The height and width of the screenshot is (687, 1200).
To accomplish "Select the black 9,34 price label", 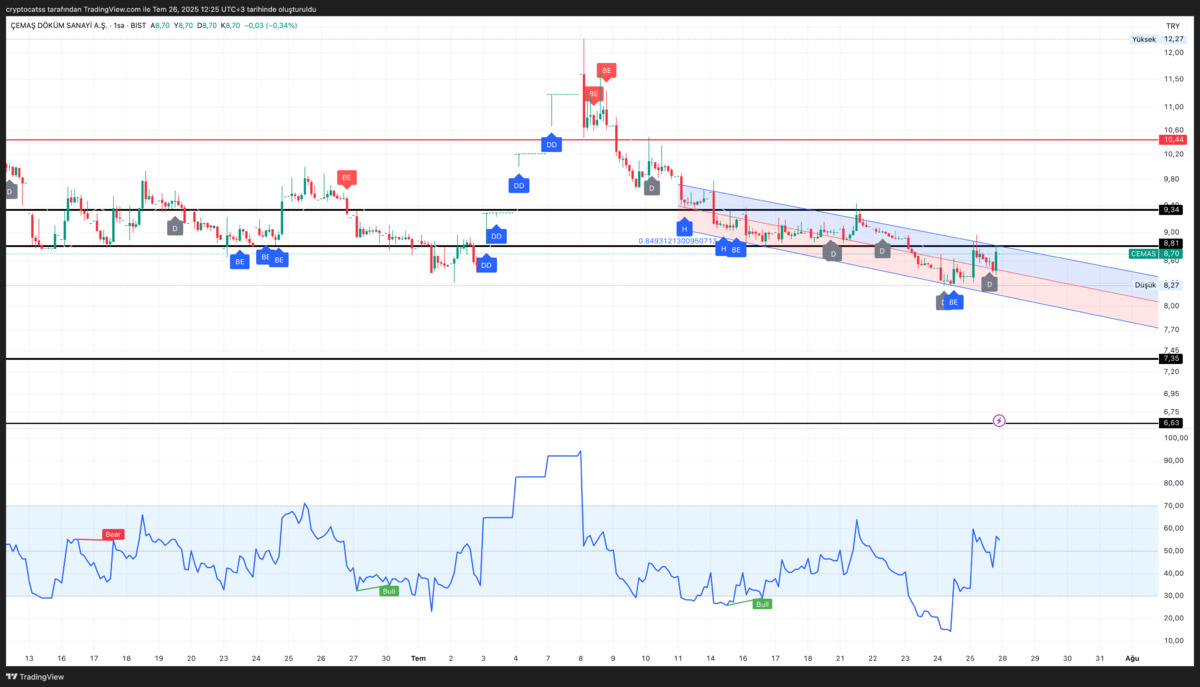I will (x=1171, y=209).
